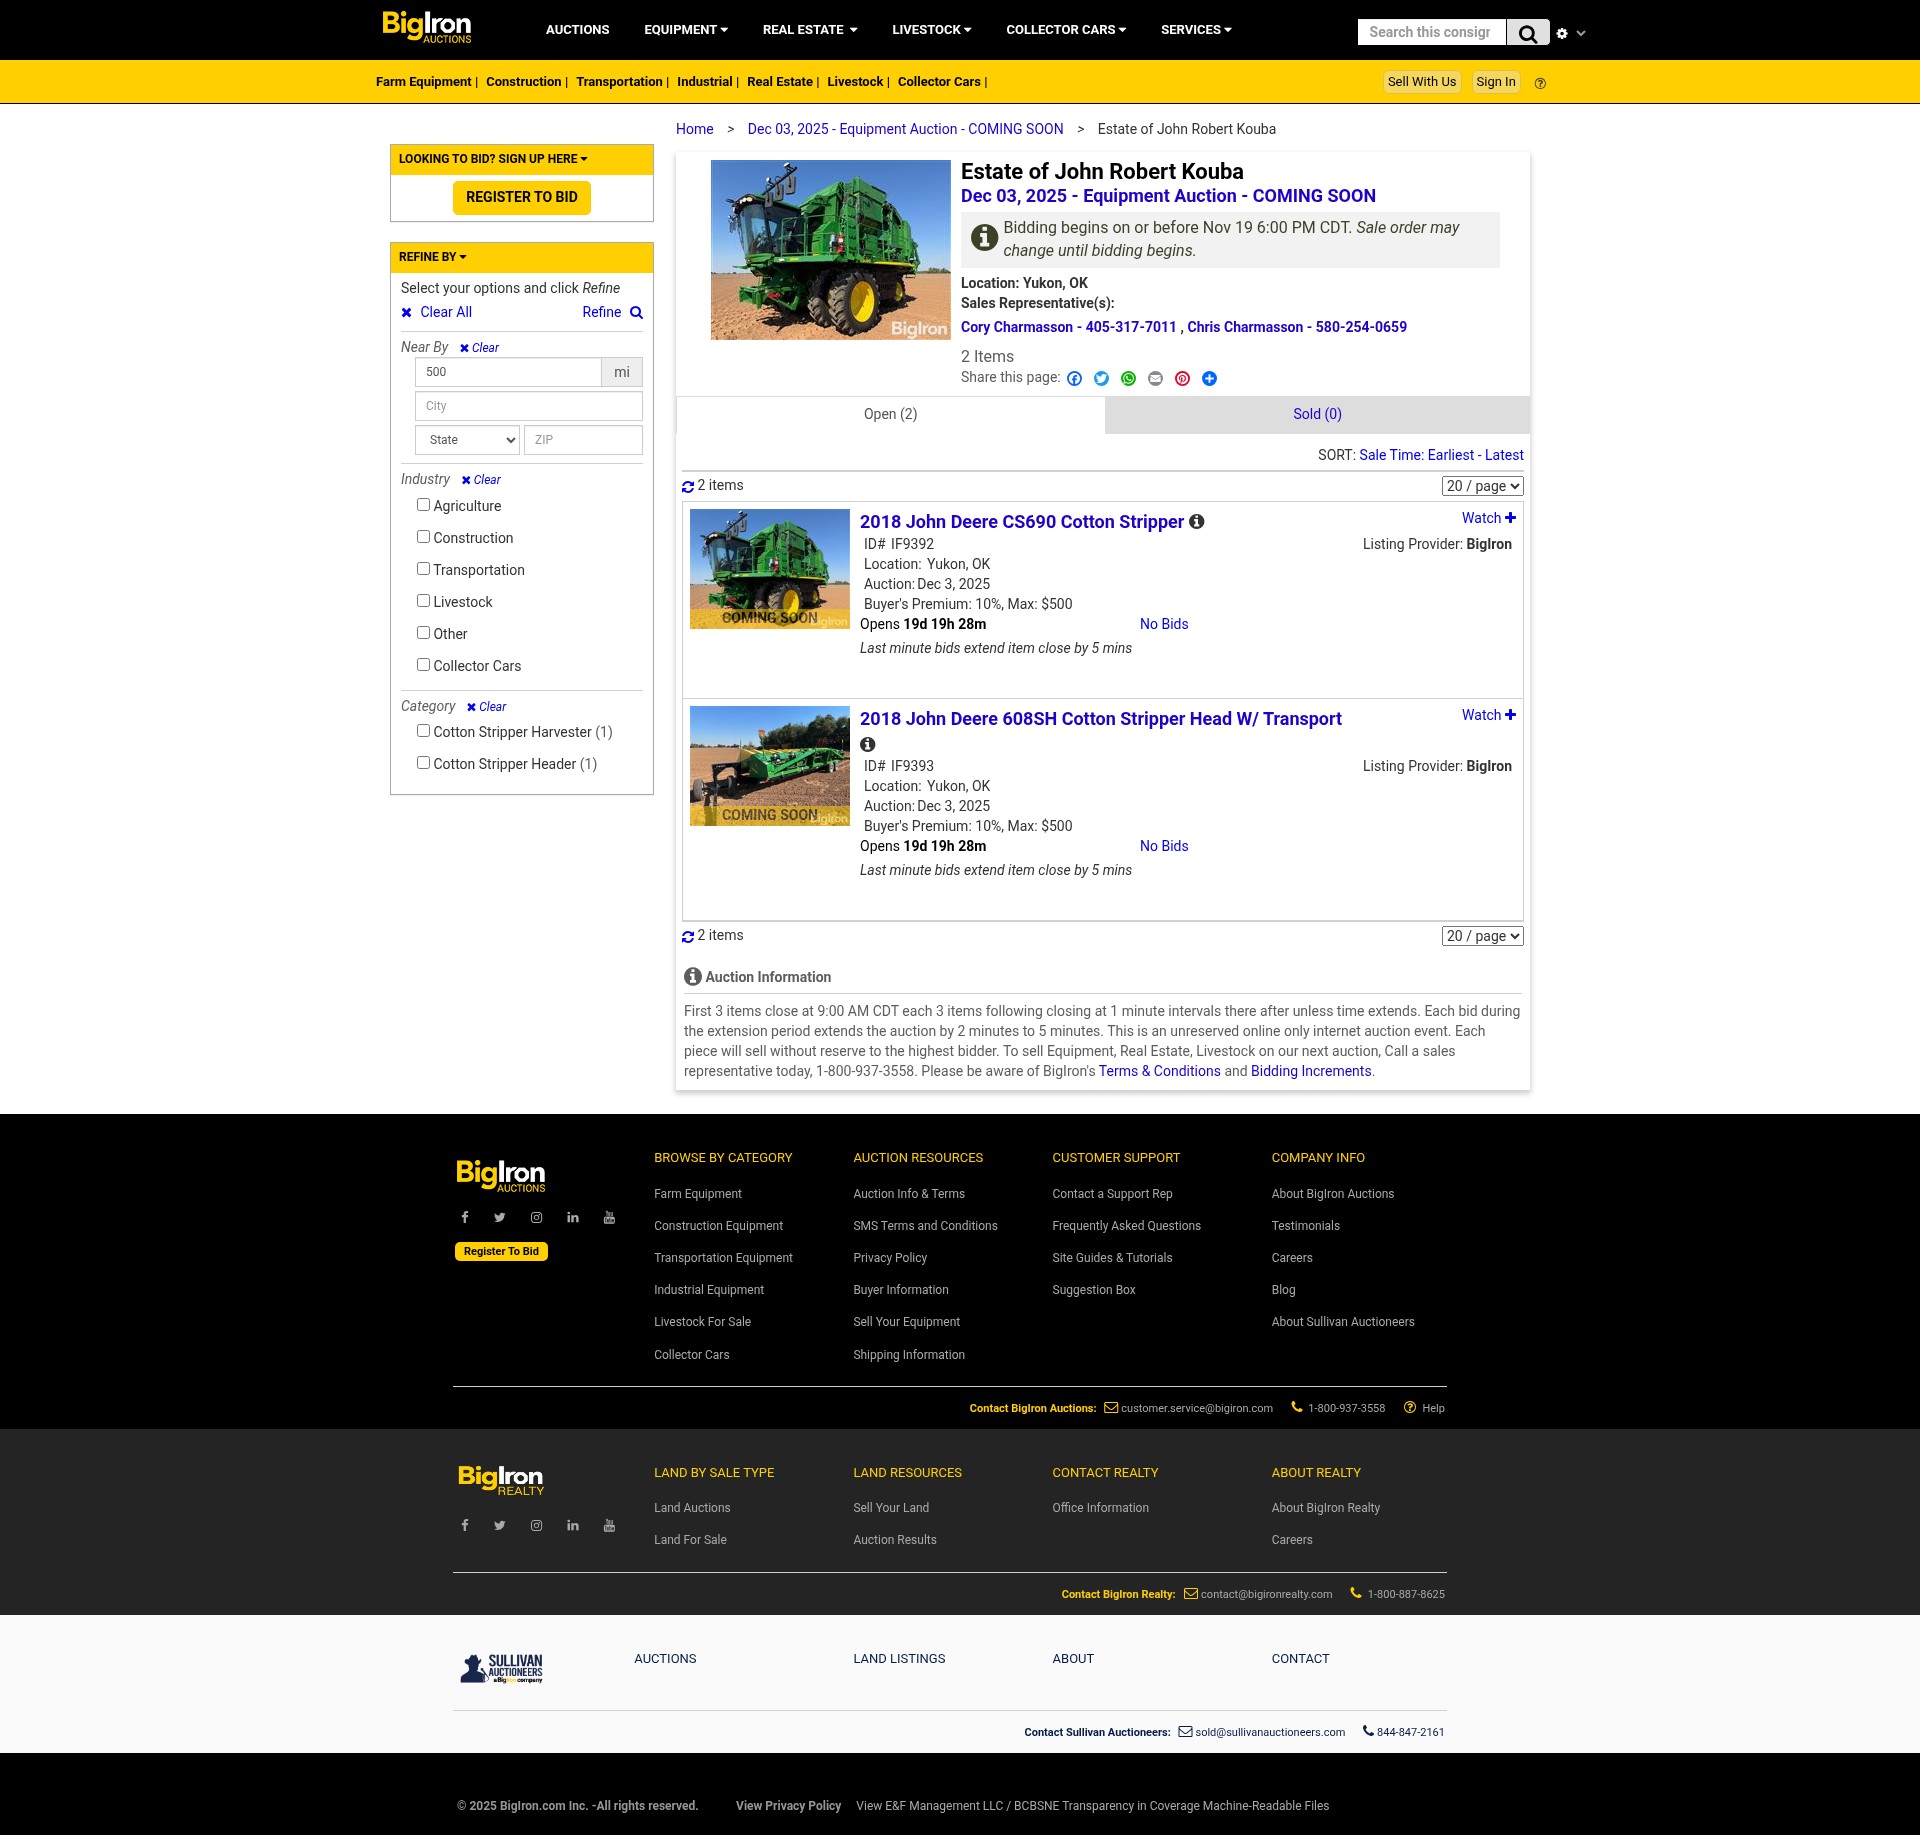Open the settings gear icon in header
This screenshot has width=1920, height=1835.
click(x=1562, y=34)
